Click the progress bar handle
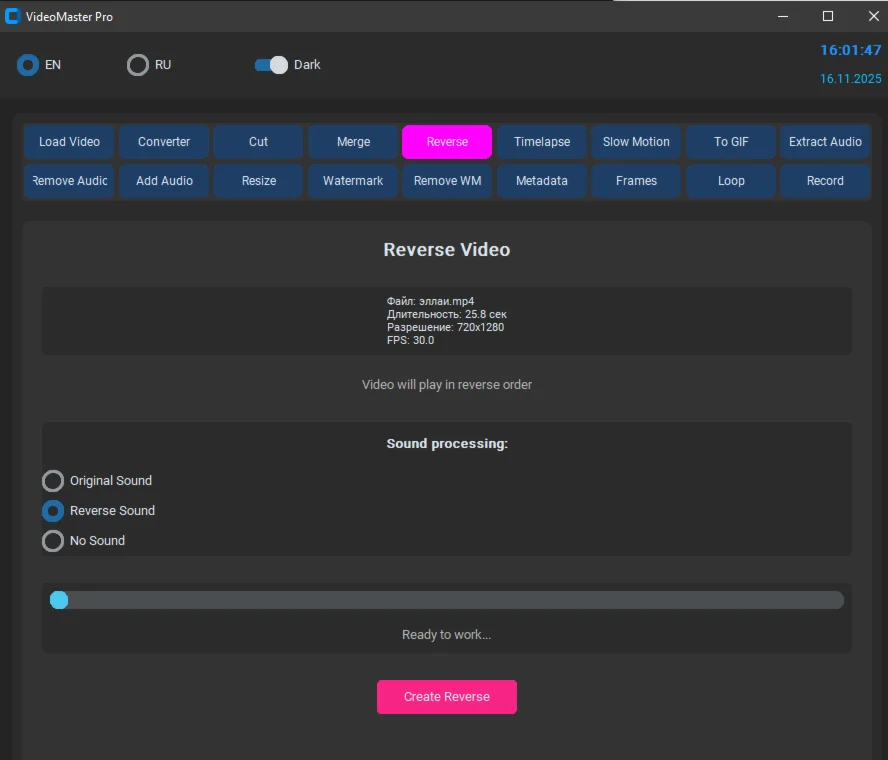888x760 pixels. coord(59,600)
